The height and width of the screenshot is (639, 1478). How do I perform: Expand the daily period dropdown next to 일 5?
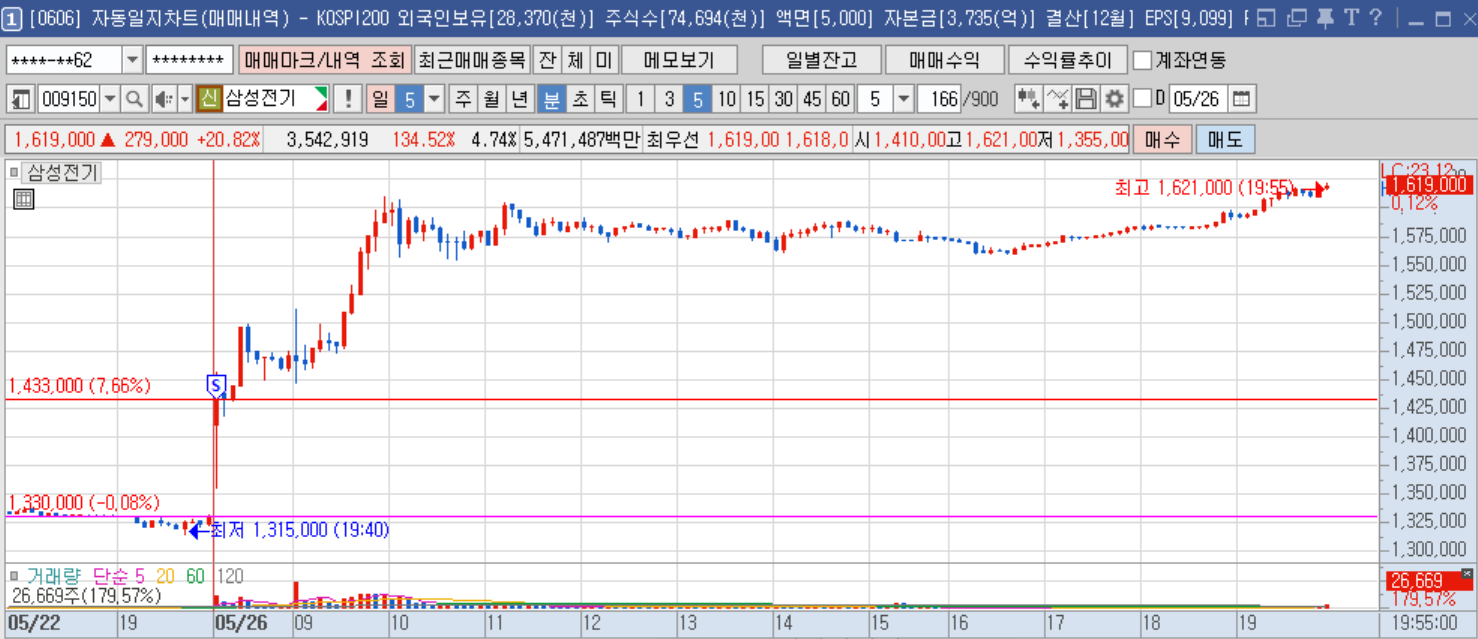click(x=434, y=99)
